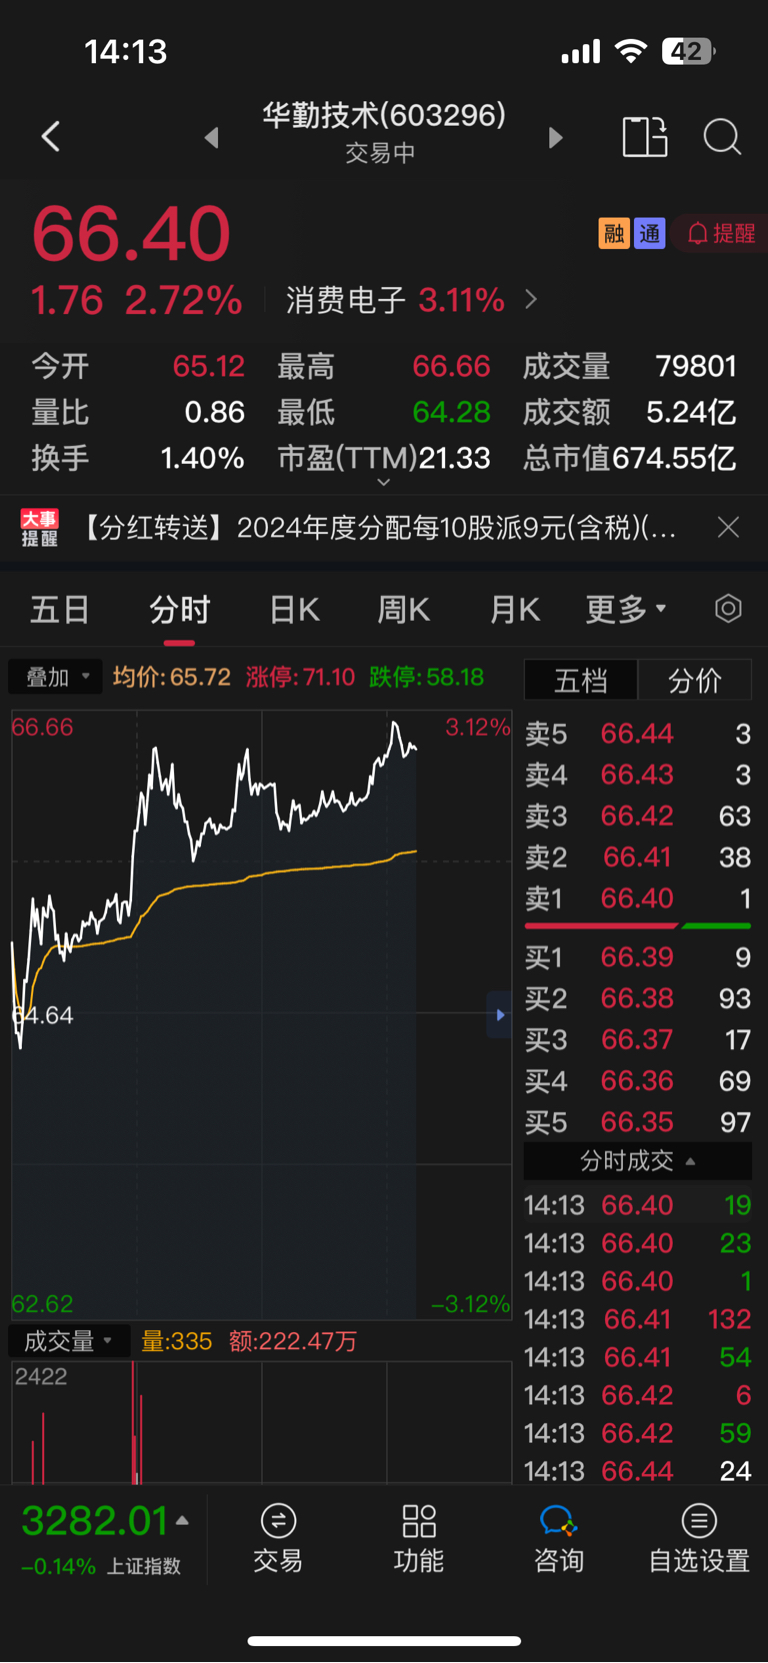Screen dimensions: 768x1663
Task: Tap the 涨停 71.10 limit-up label
Action: (x=300, y=677)
